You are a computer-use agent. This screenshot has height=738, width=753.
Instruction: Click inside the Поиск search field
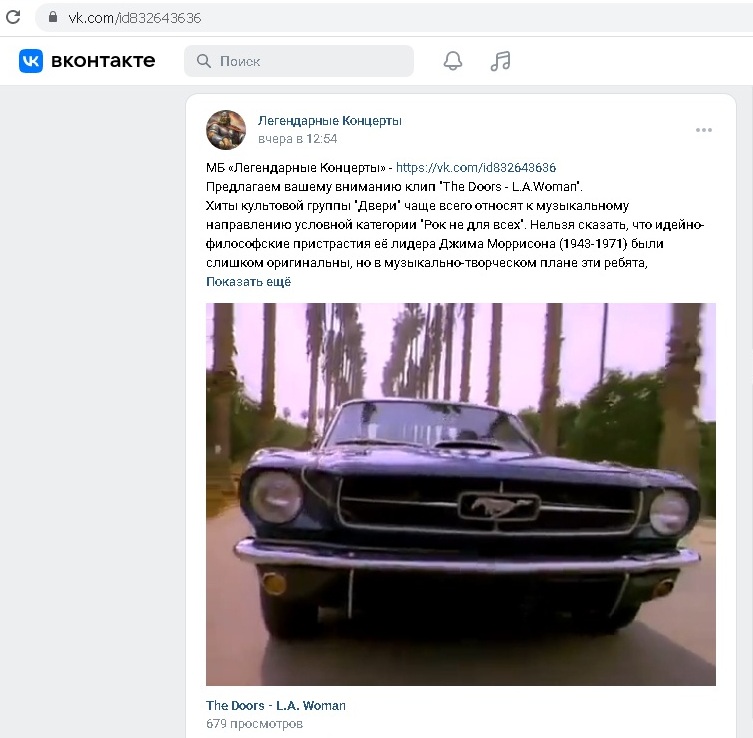299,61
